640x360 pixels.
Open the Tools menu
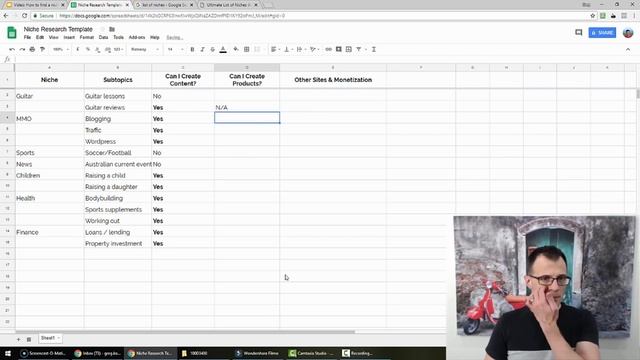coord(118,37)
